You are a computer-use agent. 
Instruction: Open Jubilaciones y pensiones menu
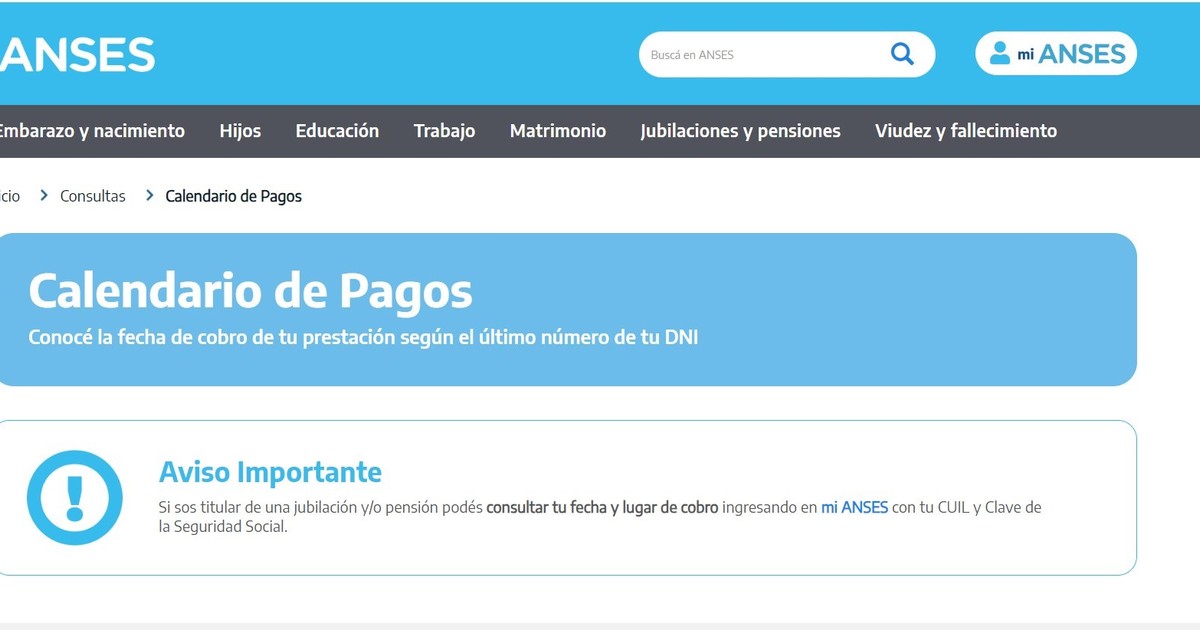click(740, 131)
